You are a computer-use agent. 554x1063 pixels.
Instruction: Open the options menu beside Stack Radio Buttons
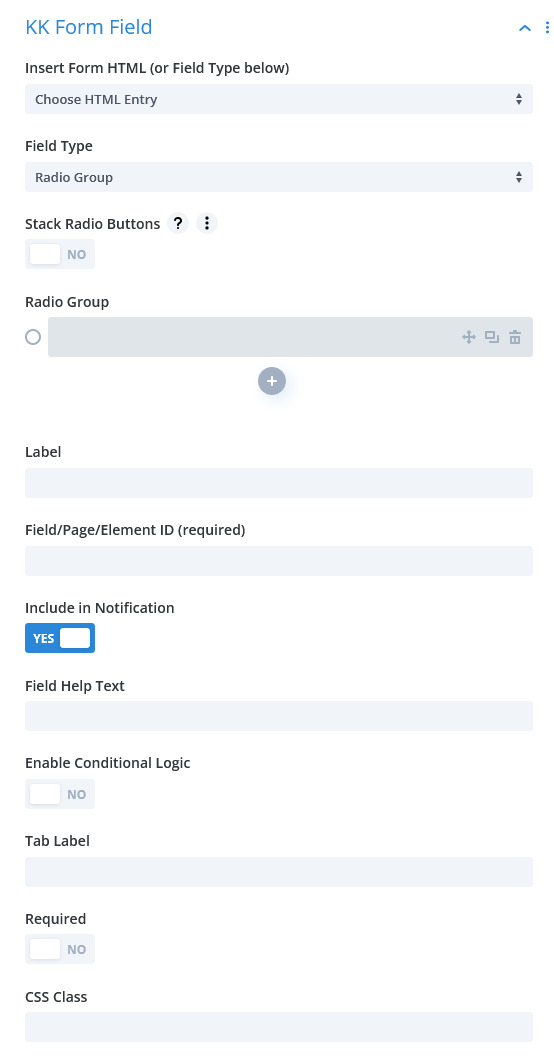(207, 223)
